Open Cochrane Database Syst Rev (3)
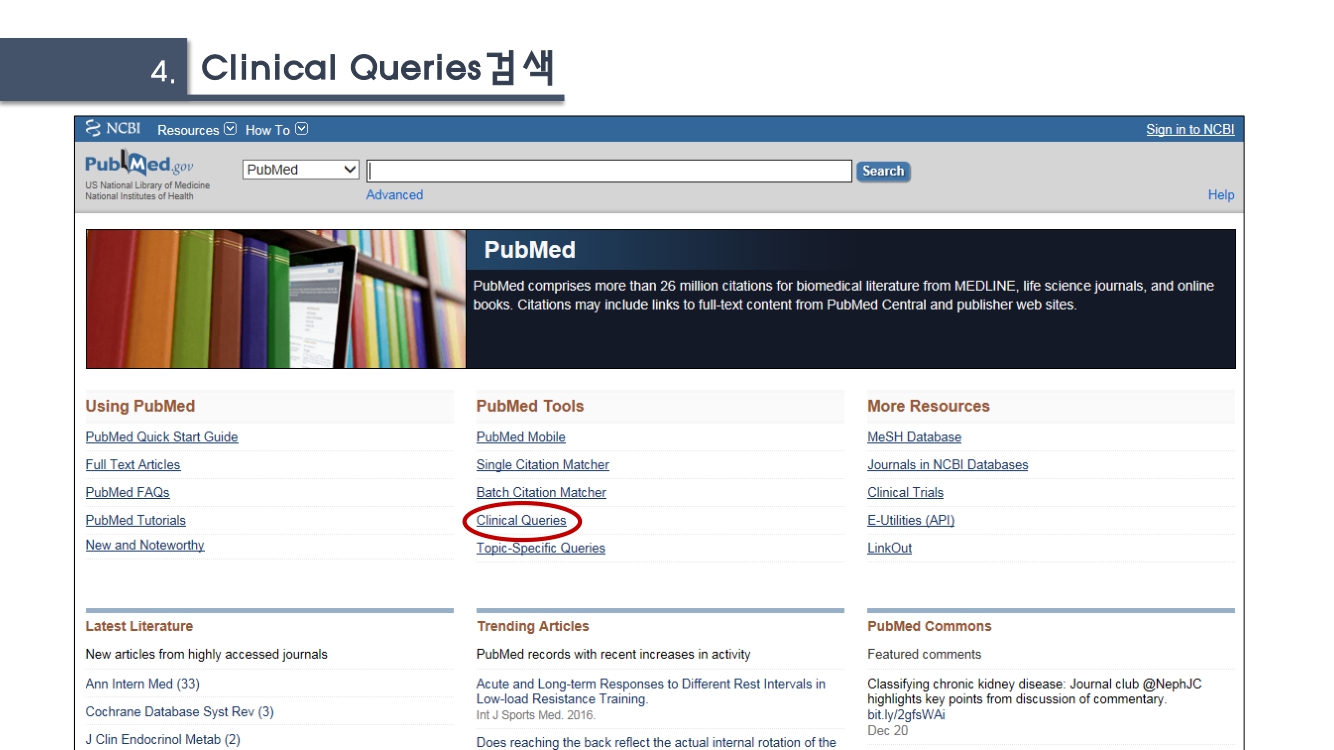 [x=180, y=712]
